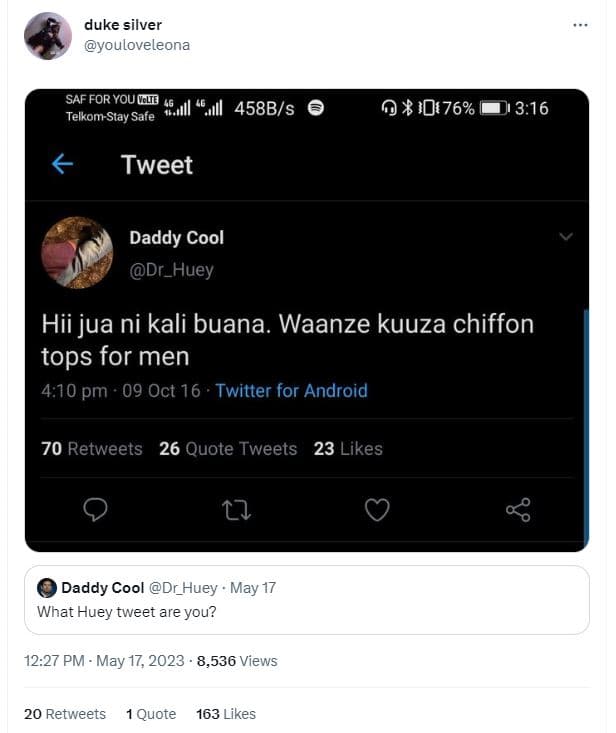Click the retweet arrows icon in screenshot
Image resolution: width=616 pixels, height=733 pixels.
(x=236, y=510)
